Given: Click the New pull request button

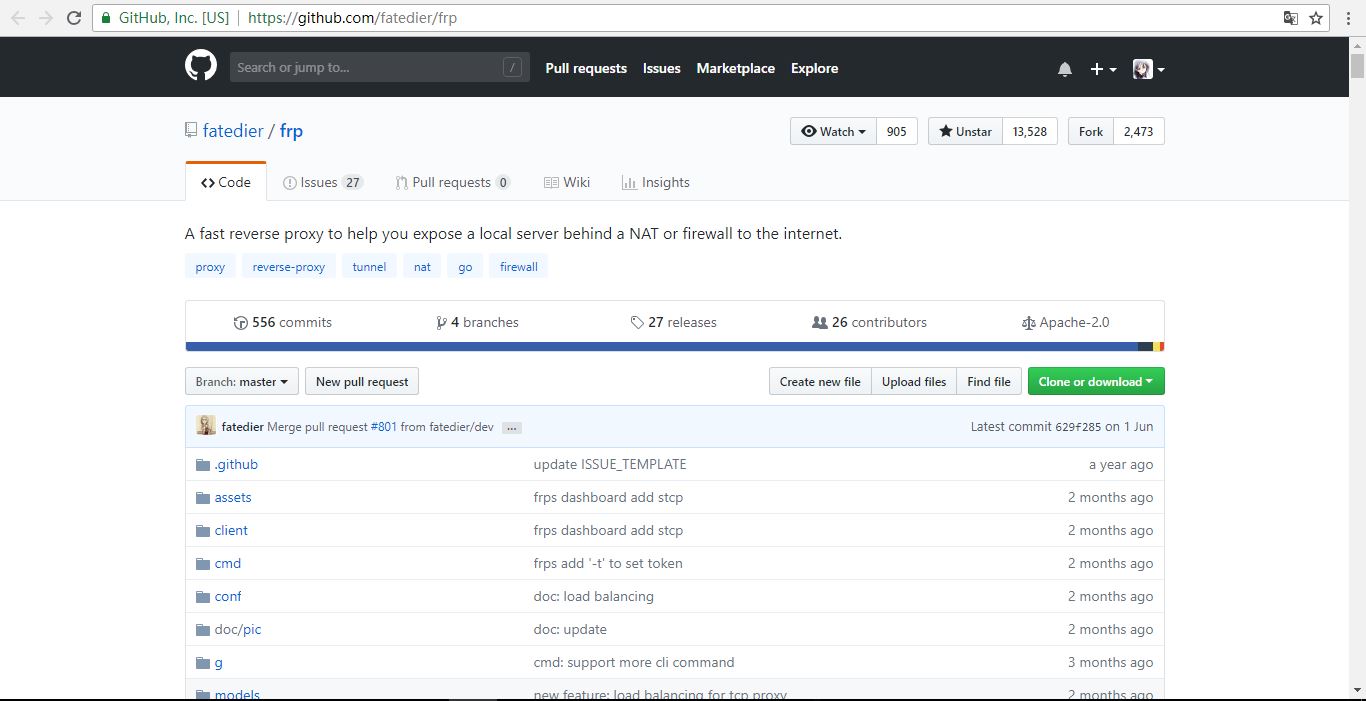Looking at the screenshot, I should (362, 381).
